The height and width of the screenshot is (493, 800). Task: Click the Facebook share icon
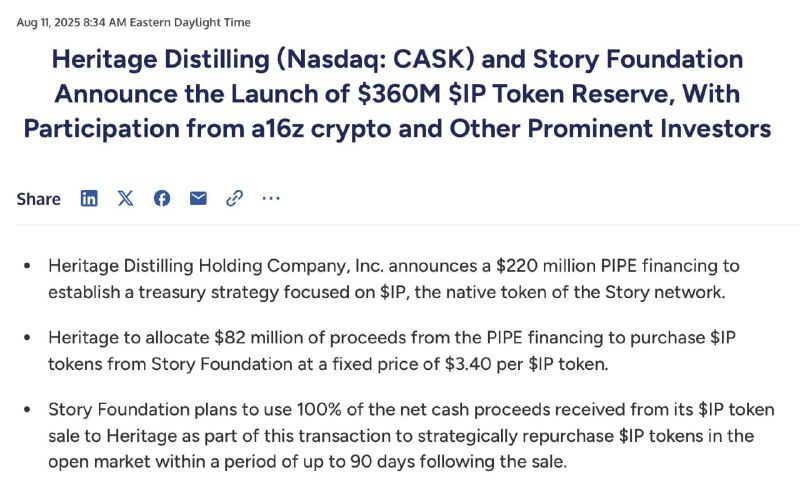tap(162, 198)
